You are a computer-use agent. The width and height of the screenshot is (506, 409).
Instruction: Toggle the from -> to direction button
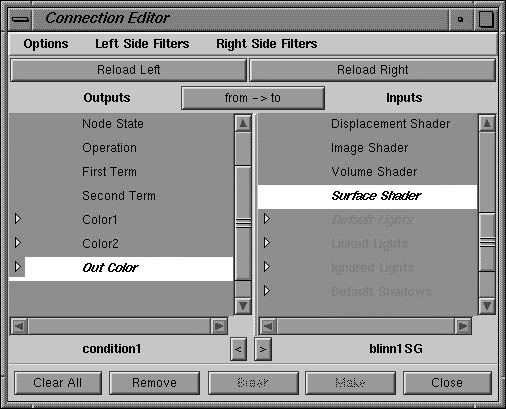pos(253,98)
